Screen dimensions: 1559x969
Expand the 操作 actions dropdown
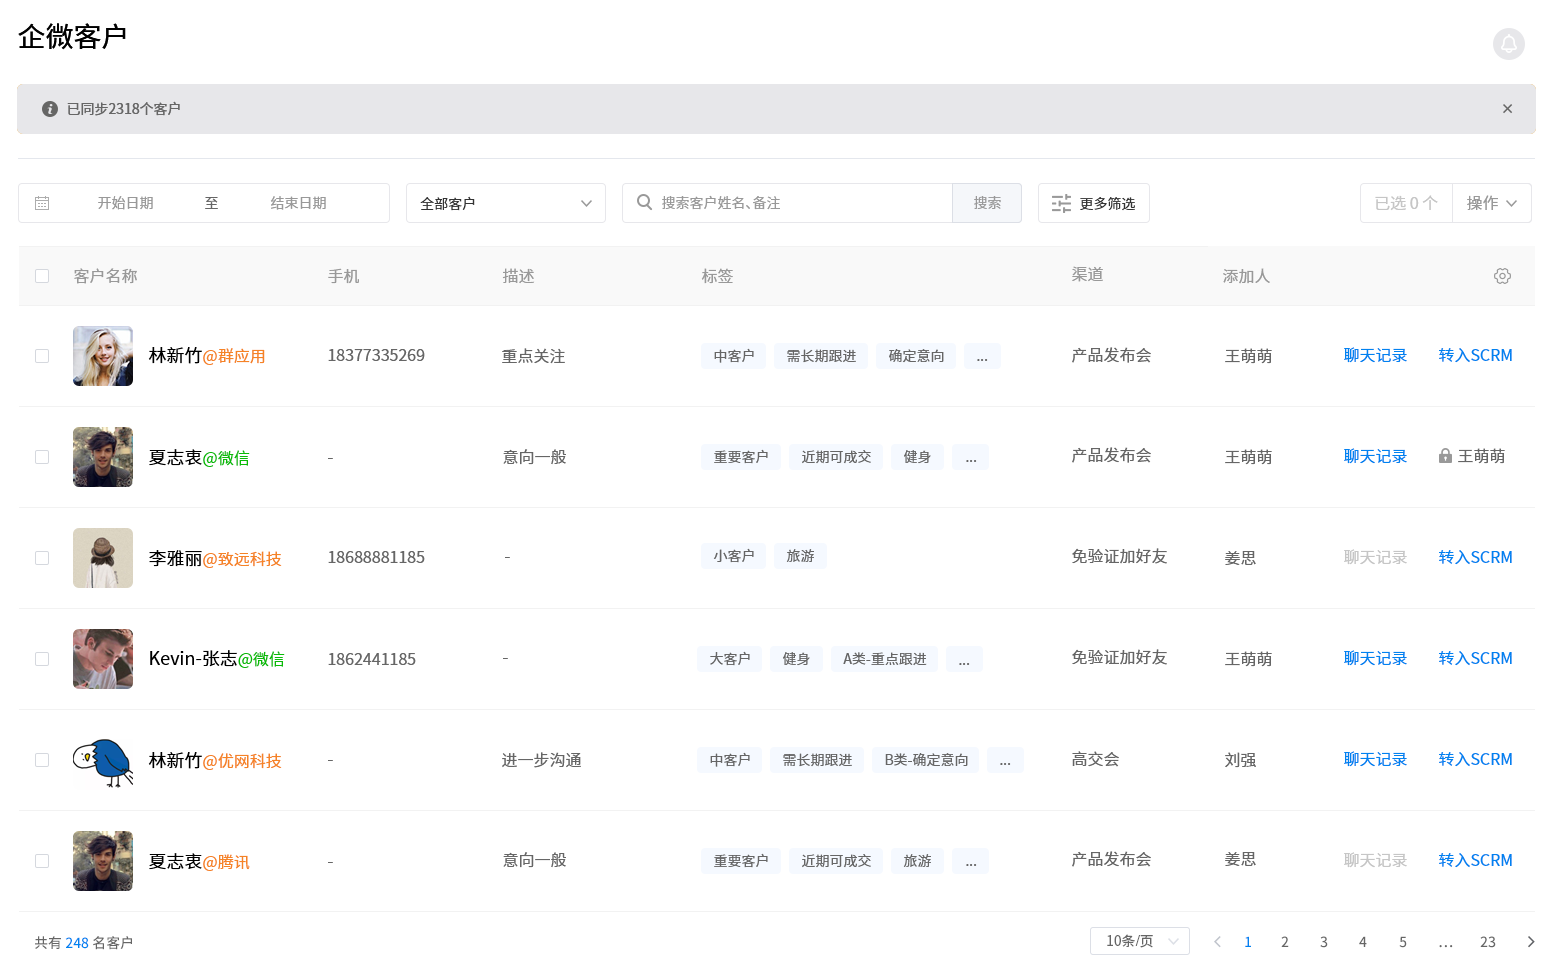pyautogui.click(x=1491, y=203)
